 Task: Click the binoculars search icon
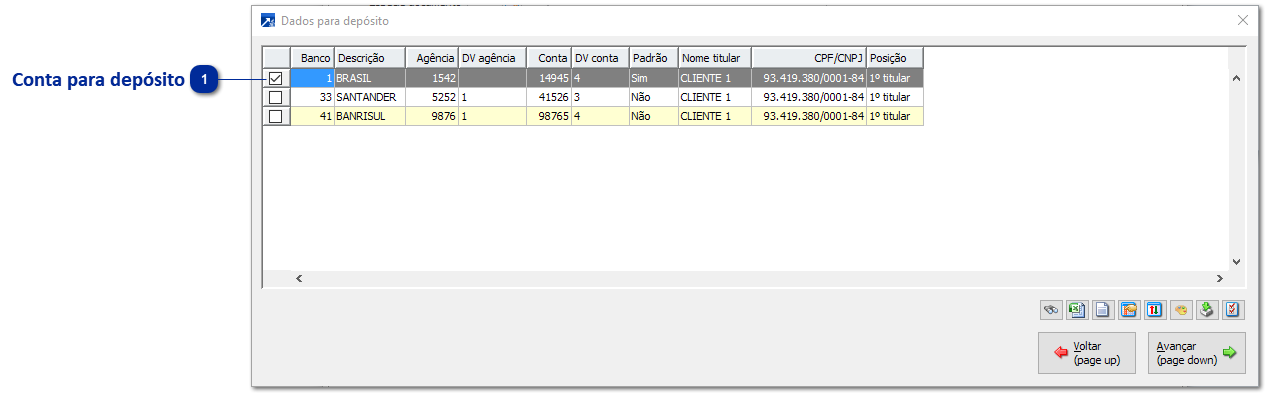click(1051, 310)
